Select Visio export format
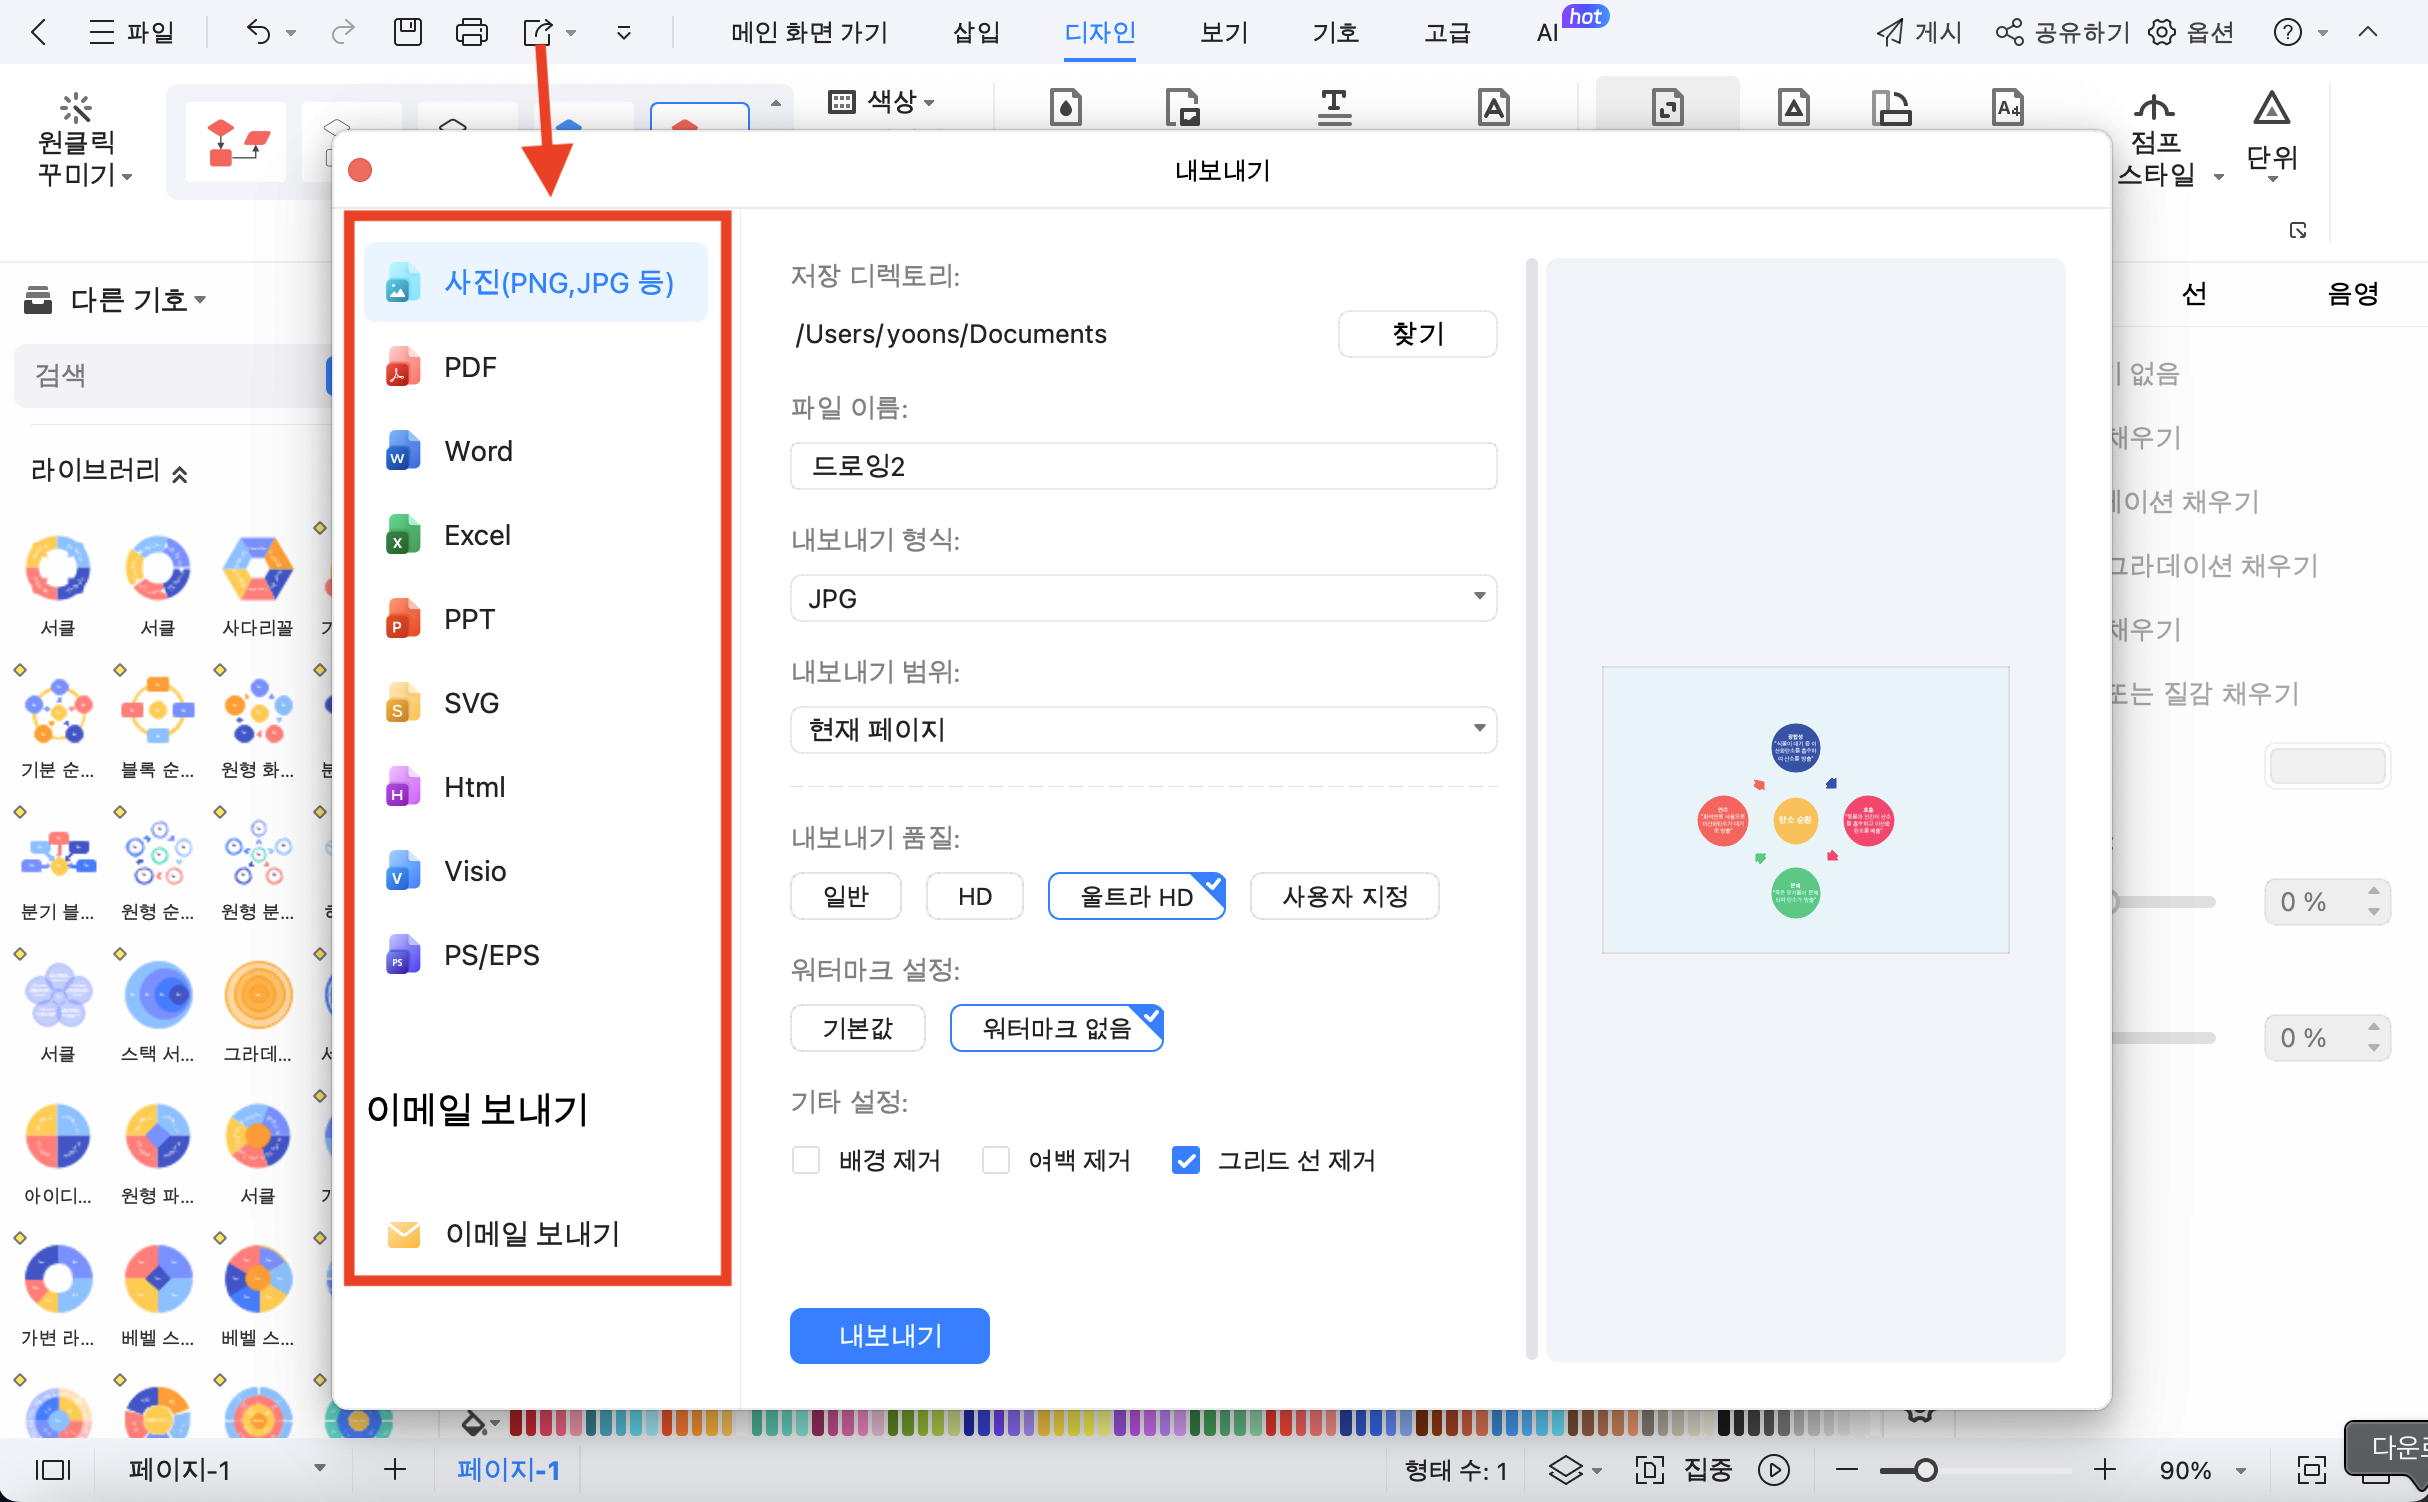2428x1502 pixels. pyautogui.click(x=477, y=871)
